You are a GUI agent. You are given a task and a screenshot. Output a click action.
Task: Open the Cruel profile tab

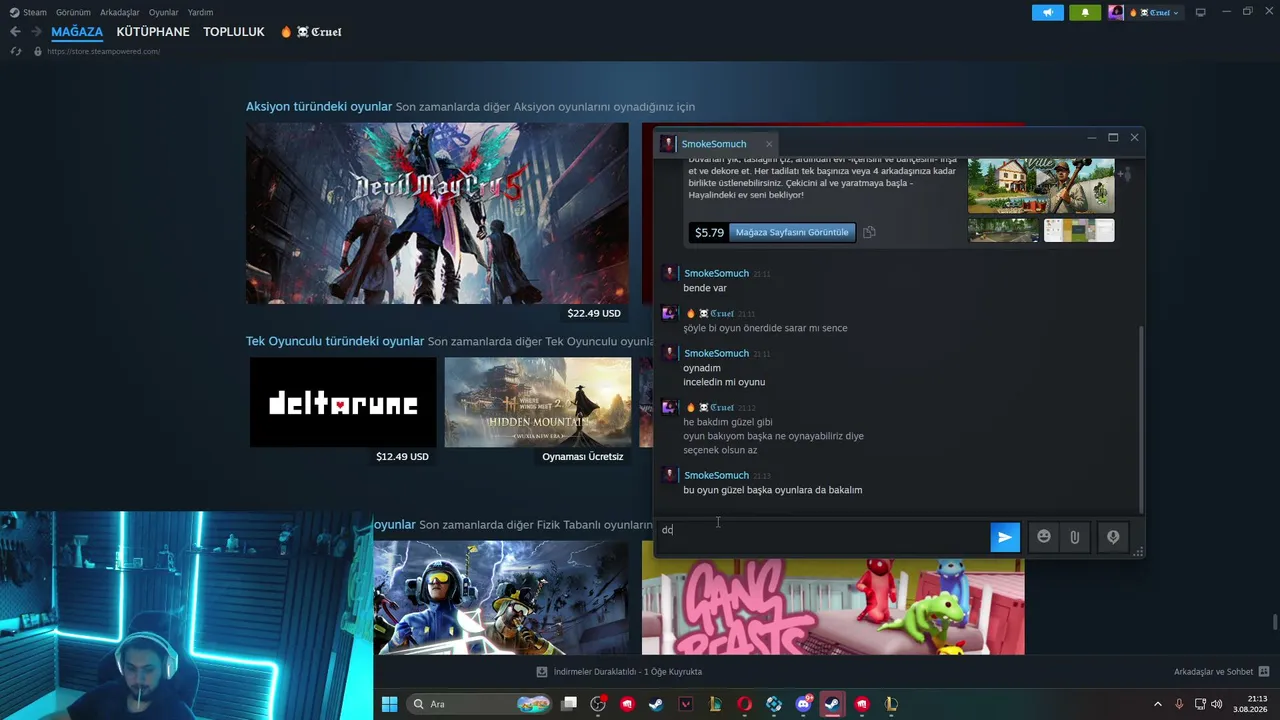(311, 32)
